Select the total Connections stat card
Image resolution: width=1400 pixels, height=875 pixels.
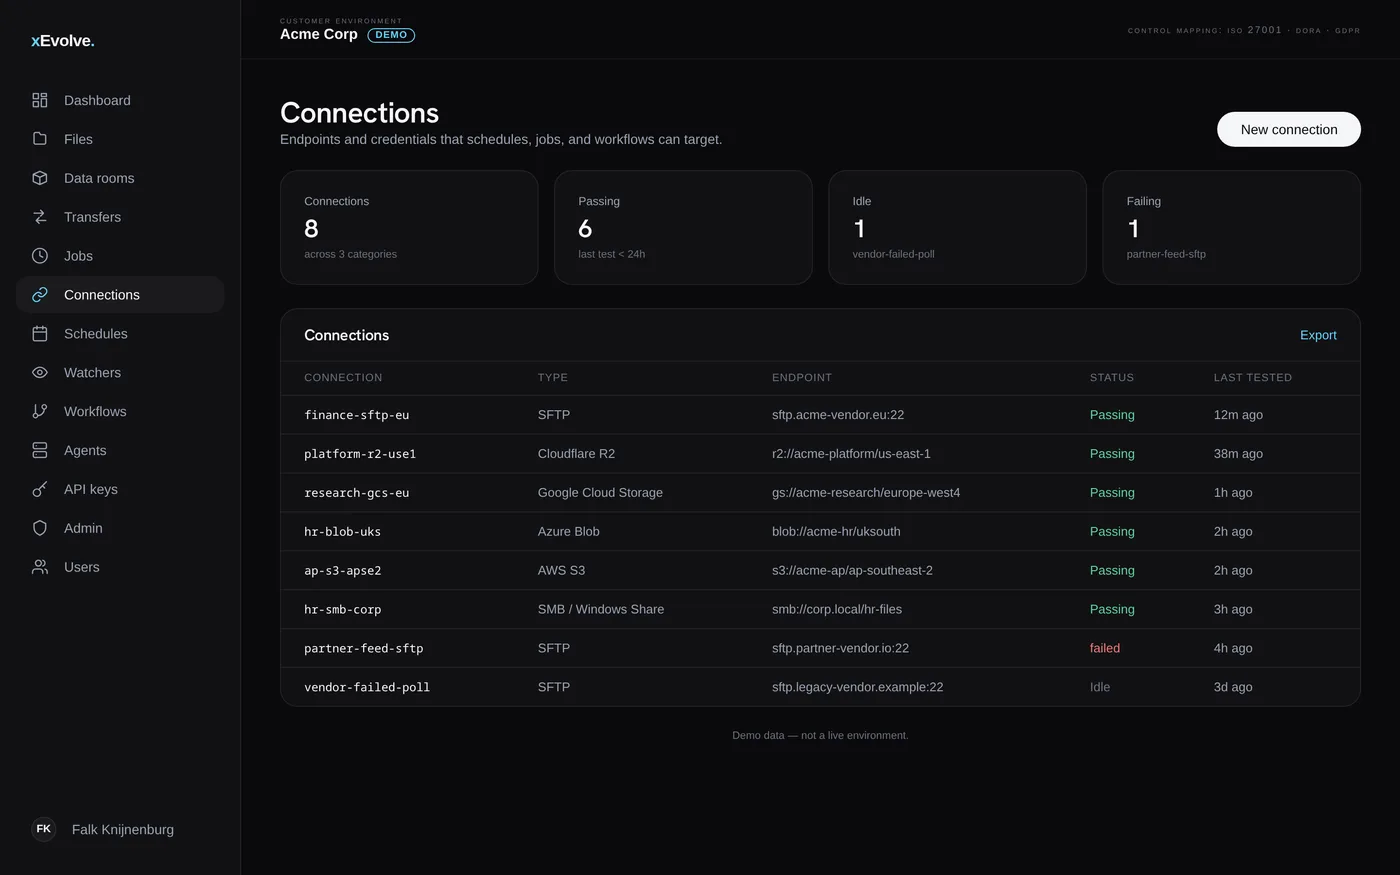[409, 227]
